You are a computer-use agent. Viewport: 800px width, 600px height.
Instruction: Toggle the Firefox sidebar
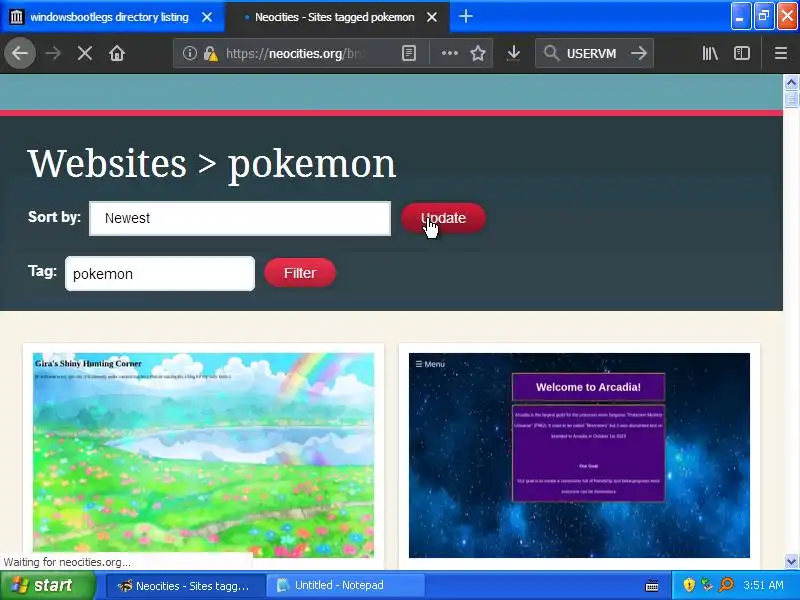click(741, 53)
